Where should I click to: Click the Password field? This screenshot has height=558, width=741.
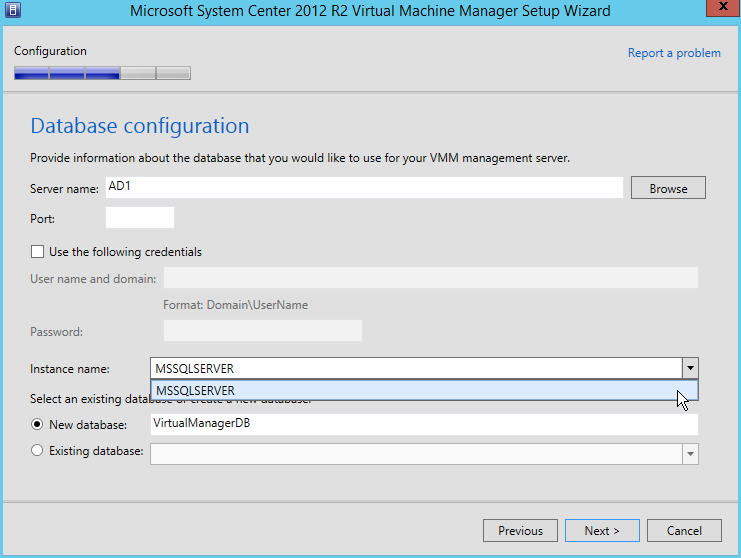pos(262,331)
